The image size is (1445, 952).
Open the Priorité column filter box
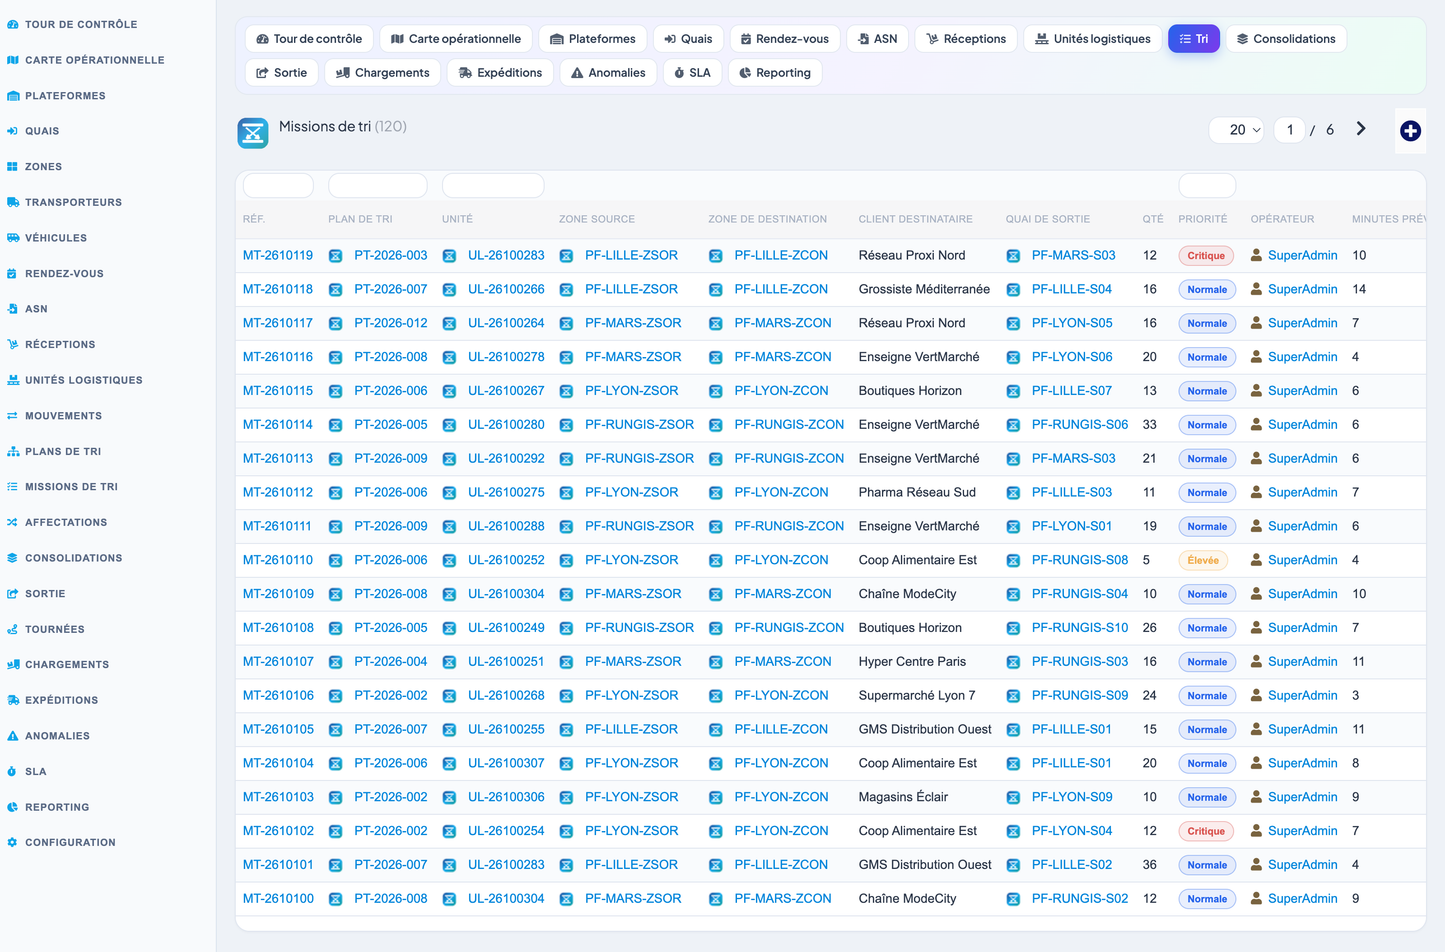point(1207,186)
